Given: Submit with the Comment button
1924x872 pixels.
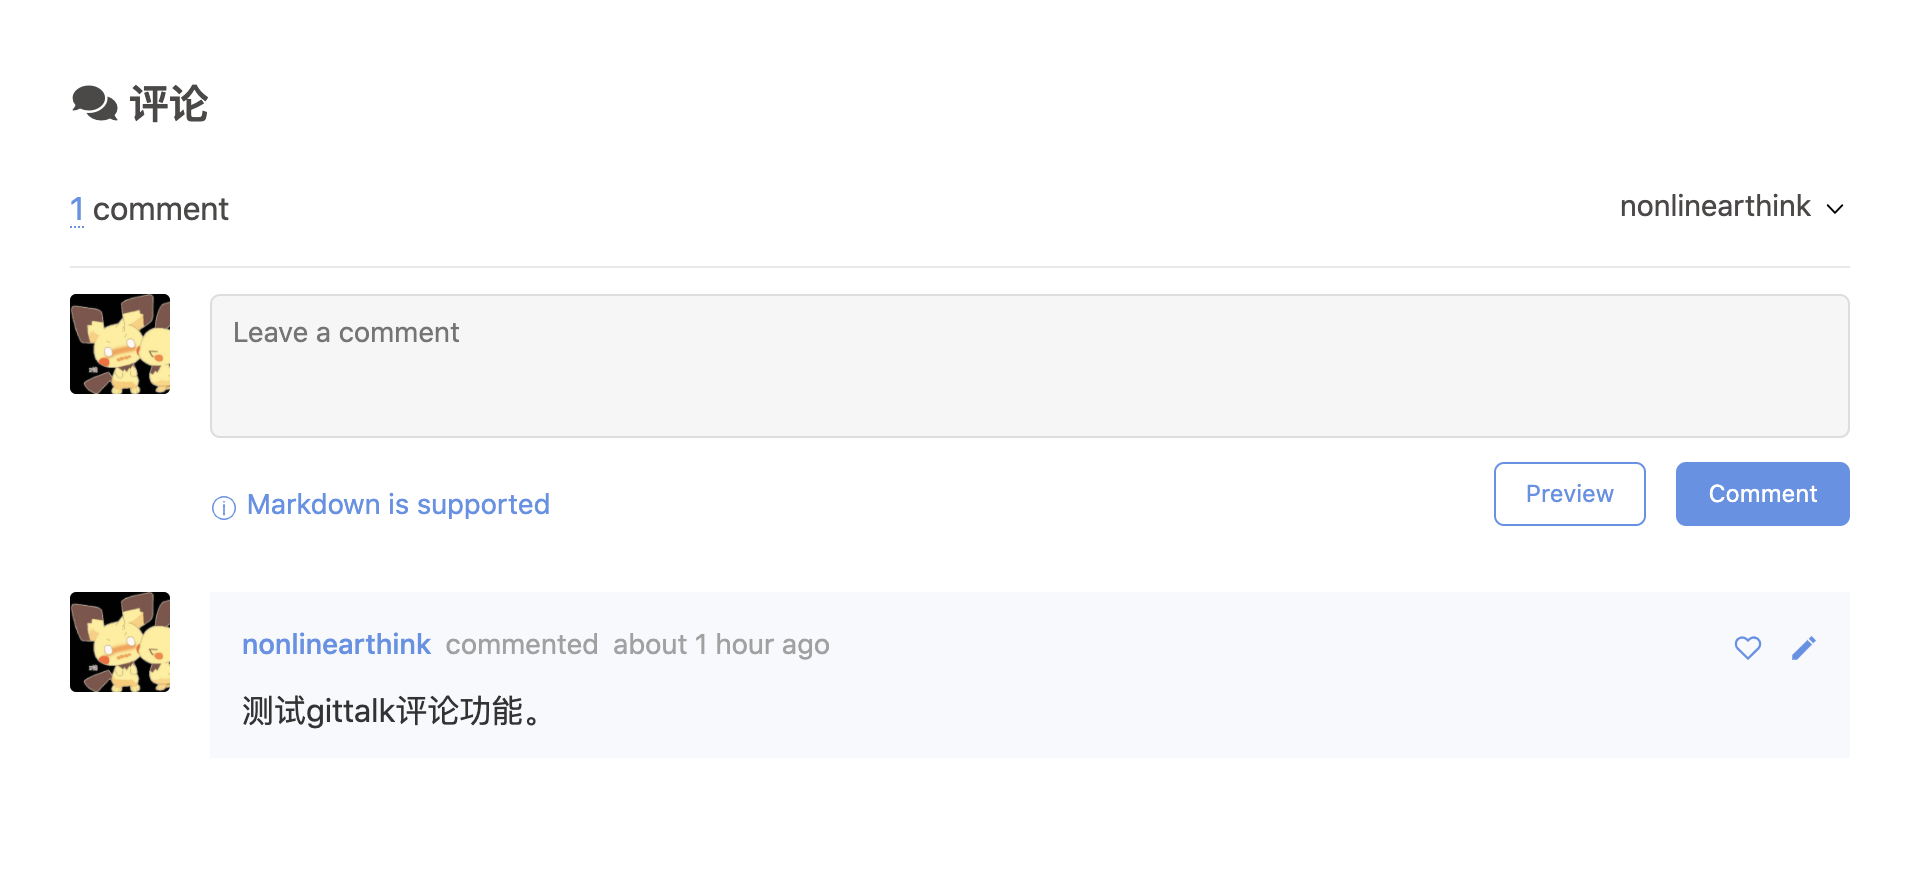Looking at the screenshot, I should click(x=1762, y=494).
